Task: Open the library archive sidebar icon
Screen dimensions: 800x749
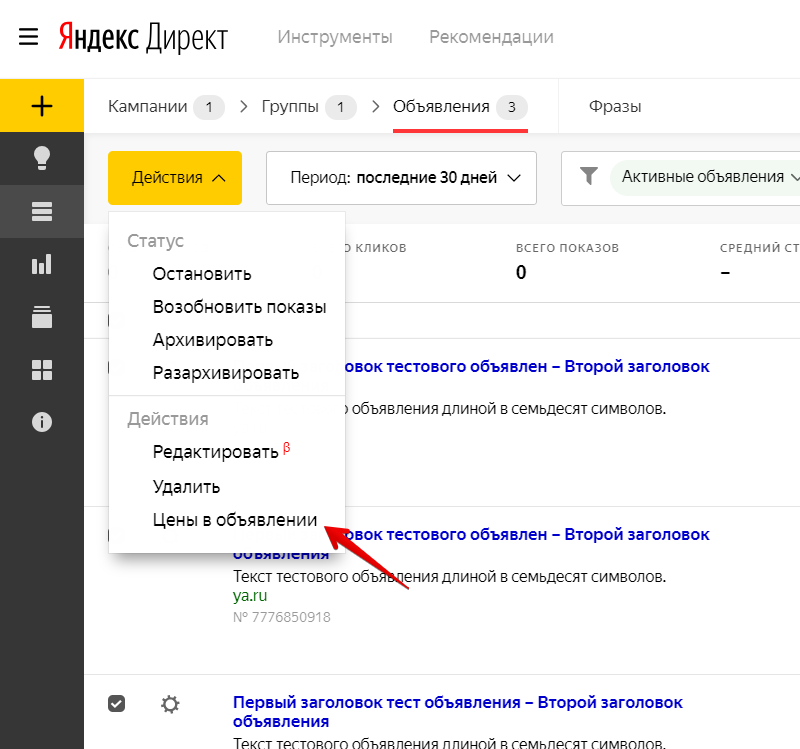Action: (x=41, y=317)
